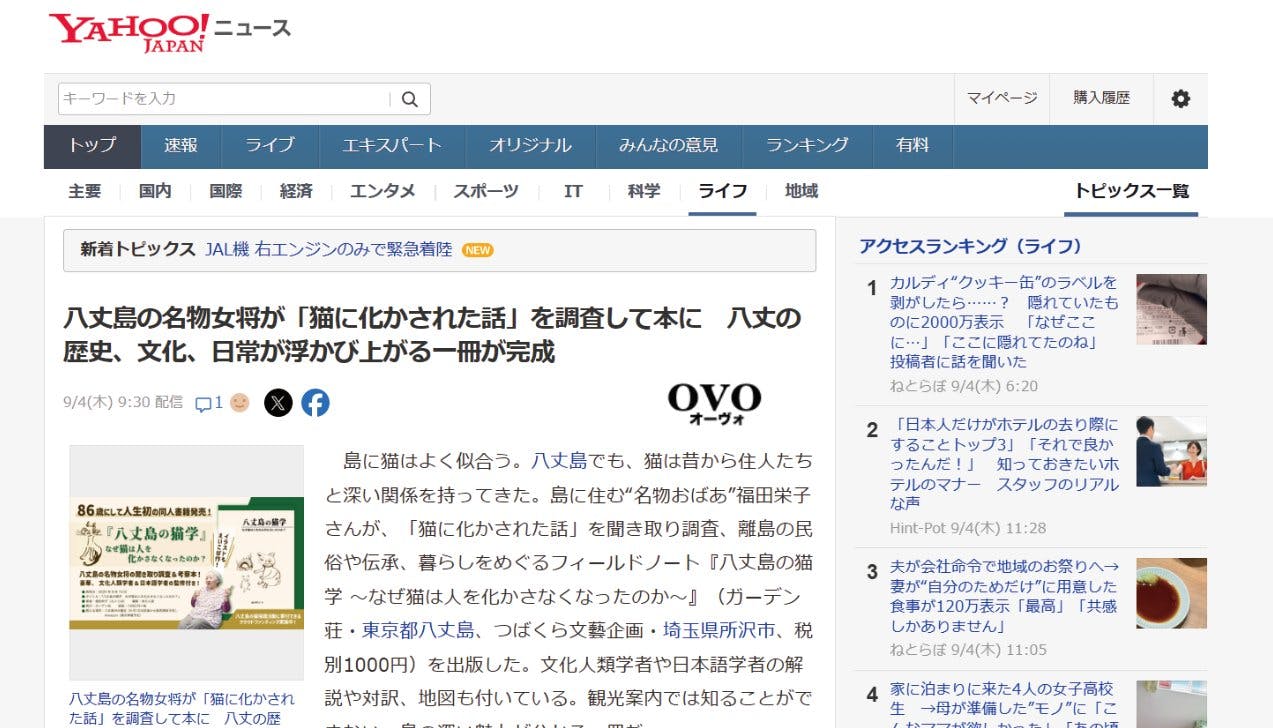The height and width of the screenshot is (728, 1273).
Task: Share the article on X
Action: click(x=278, y=403)
